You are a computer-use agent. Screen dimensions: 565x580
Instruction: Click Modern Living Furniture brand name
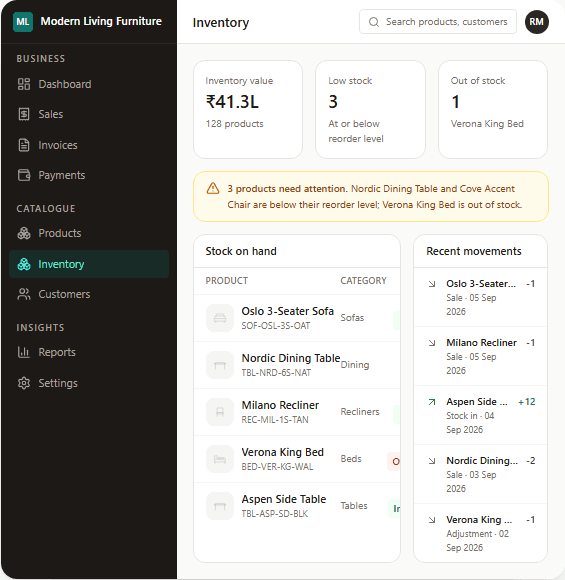(101, 21)
